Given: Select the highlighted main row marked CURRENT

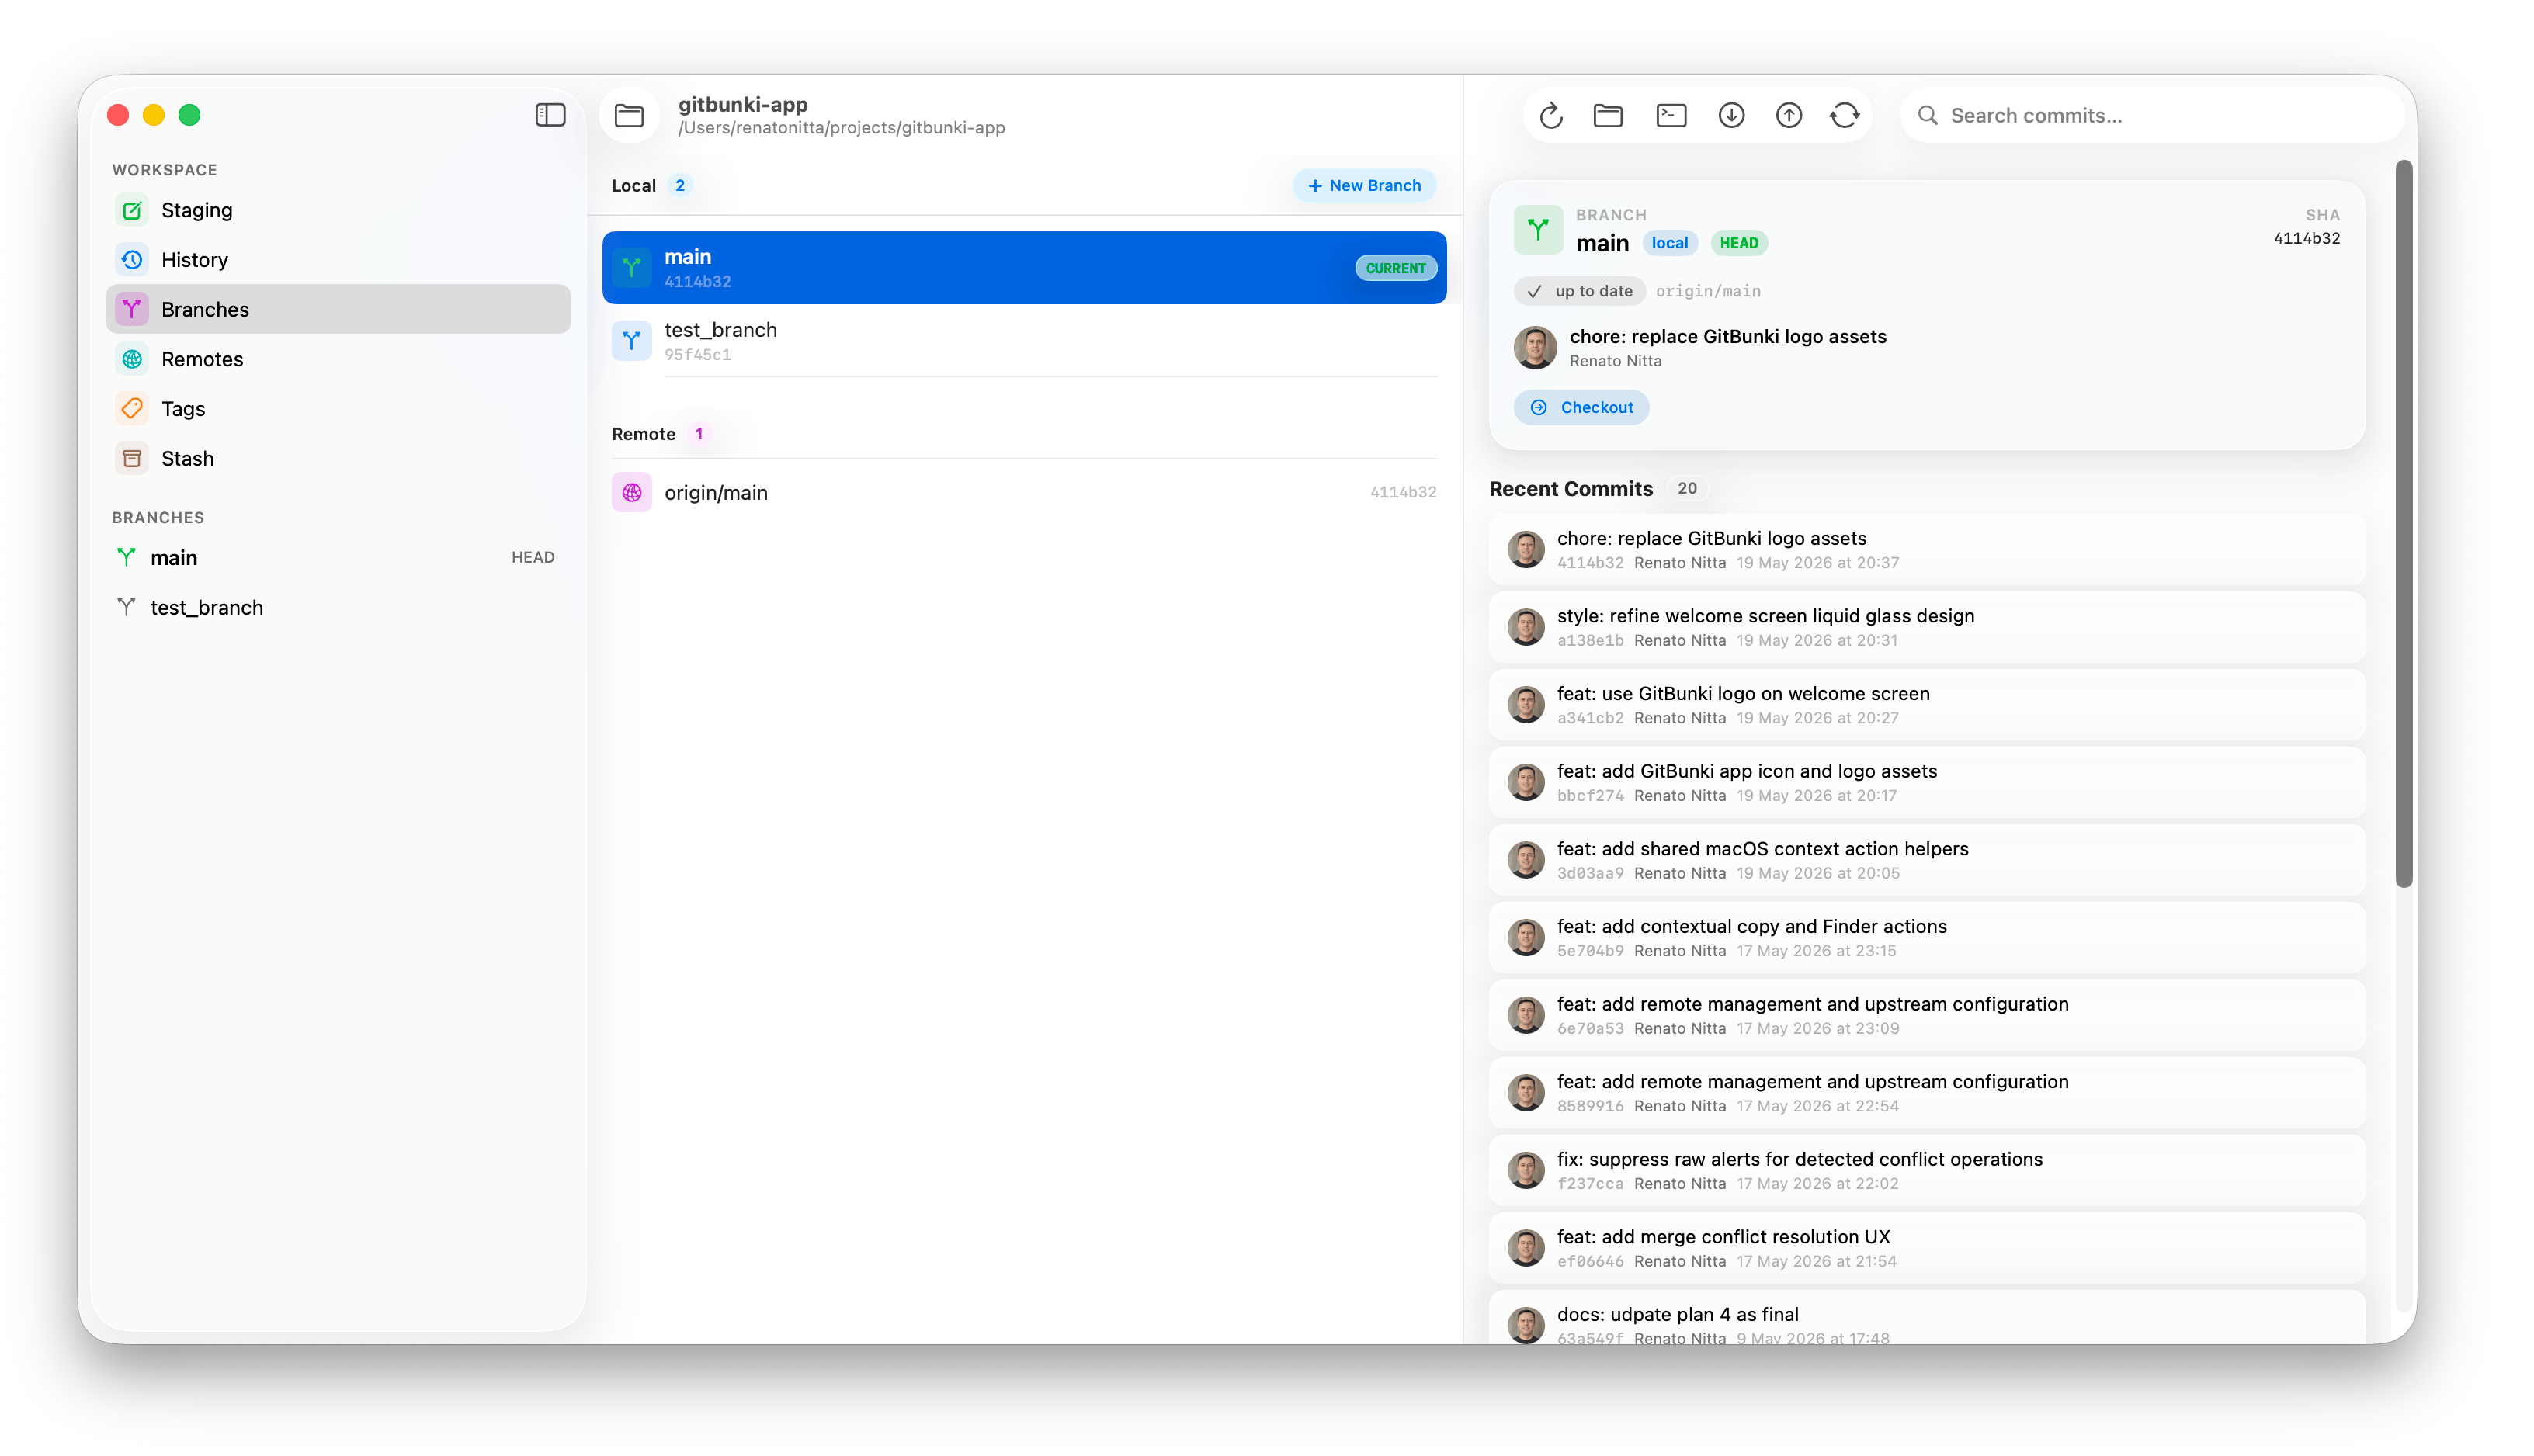Looking at the screenshot, I should pos(1024,268).
